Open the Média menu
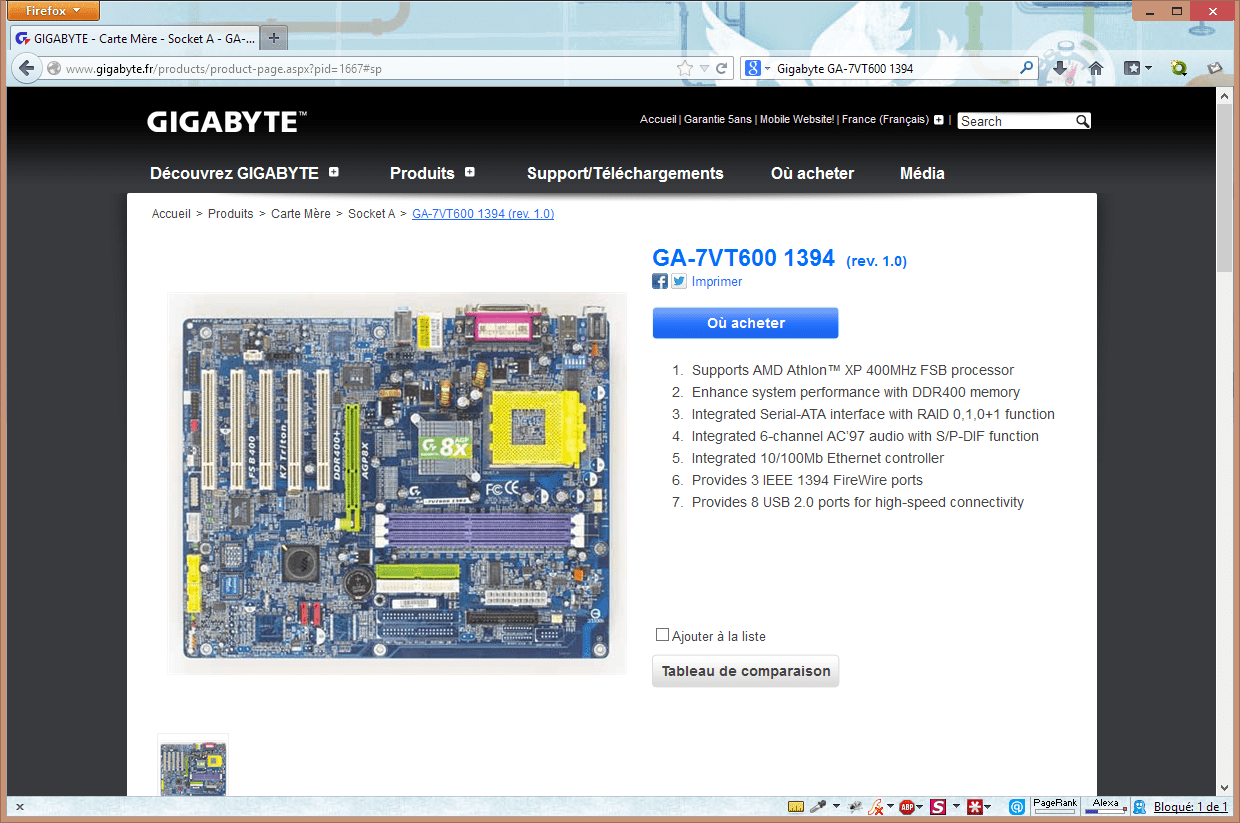 (922, 173)
